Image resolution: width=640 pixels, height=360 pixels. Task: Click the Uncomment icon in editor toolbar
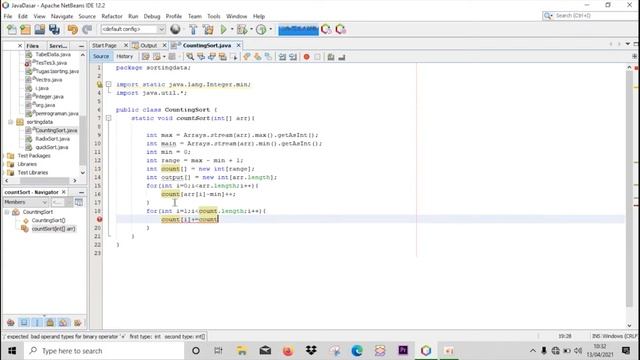click(x=342, y=57)
